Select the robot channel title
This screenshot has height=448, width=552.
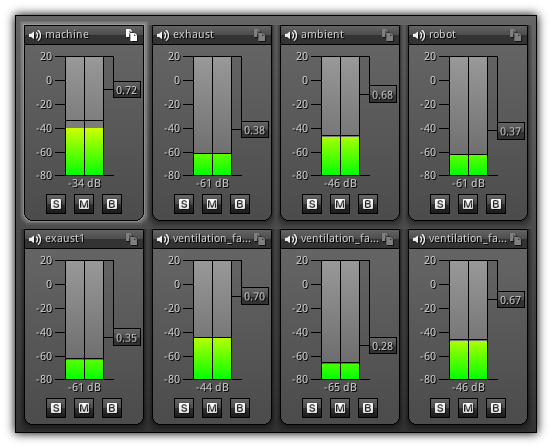442,34
